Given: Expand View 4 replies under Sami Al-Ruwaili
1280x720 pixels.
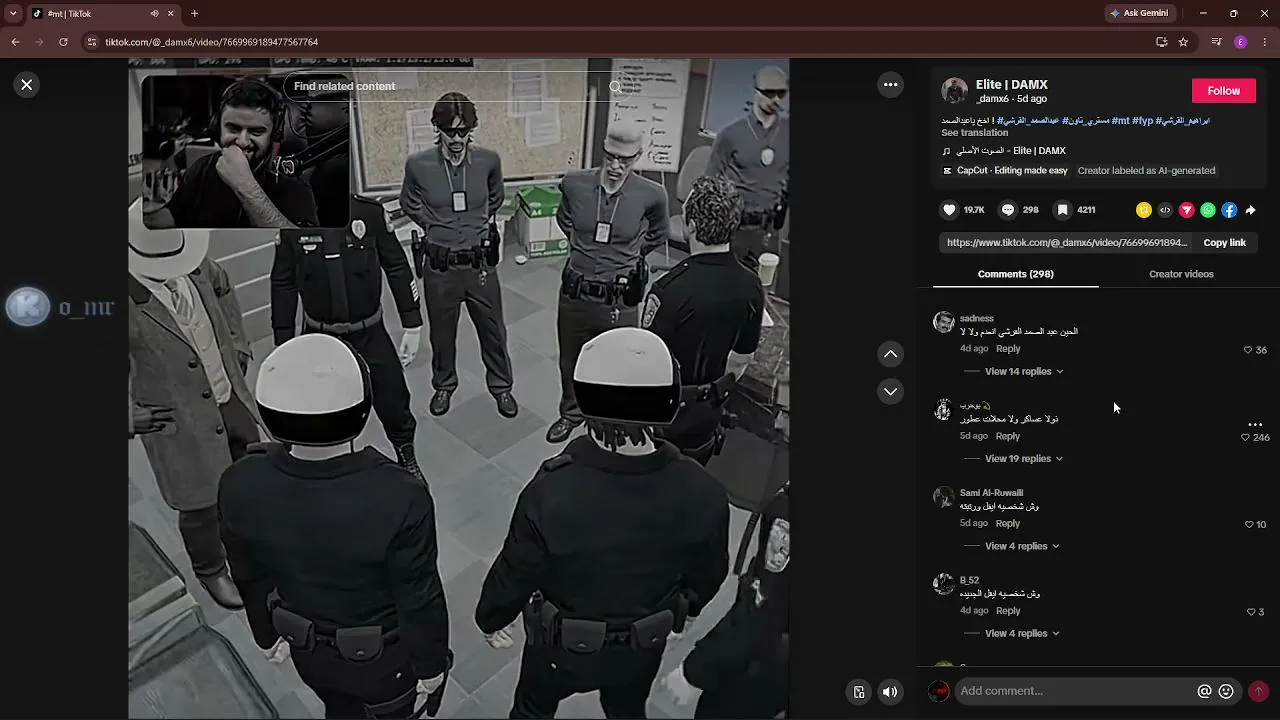Looking at the screenshot, I should coord(1021,547).
